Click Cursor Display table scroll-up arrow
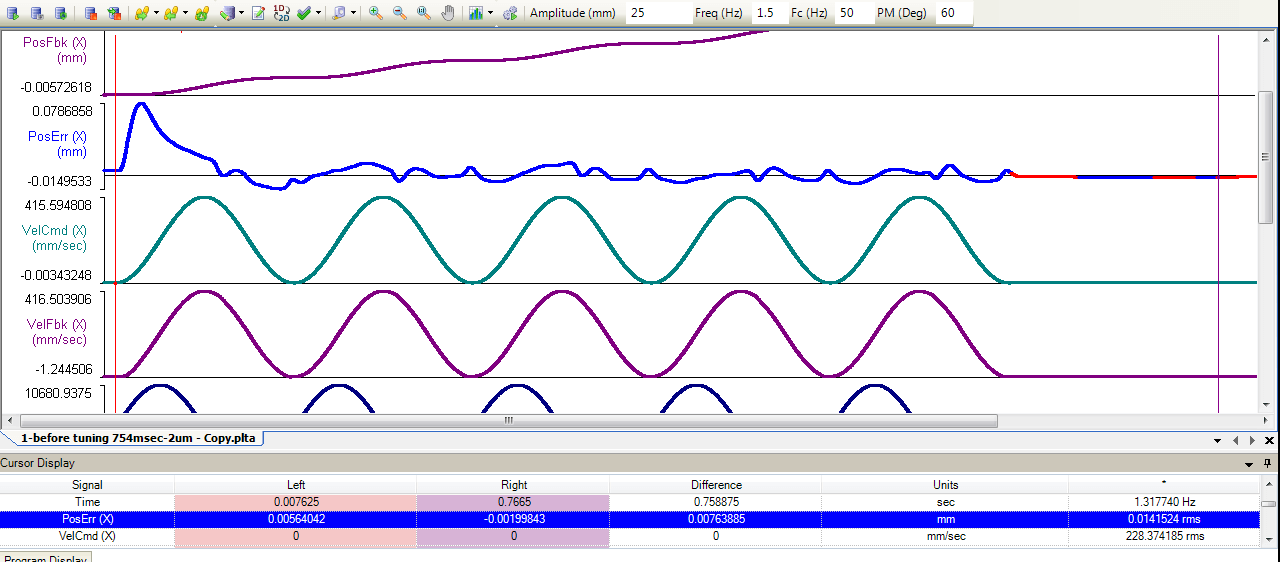The image size is (1280, 562). coord(1268,485)
